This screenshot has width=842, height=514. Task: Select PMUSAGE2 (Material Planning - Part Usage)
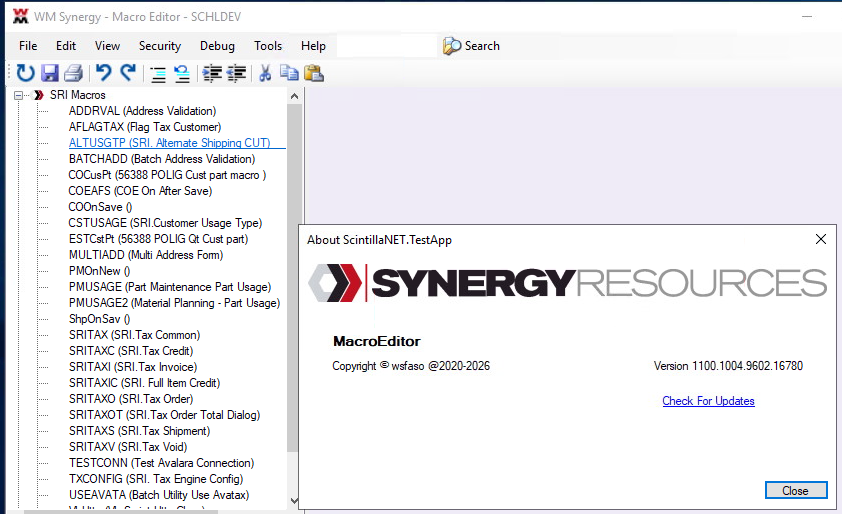pyautogui.click(x=175, y=303)
